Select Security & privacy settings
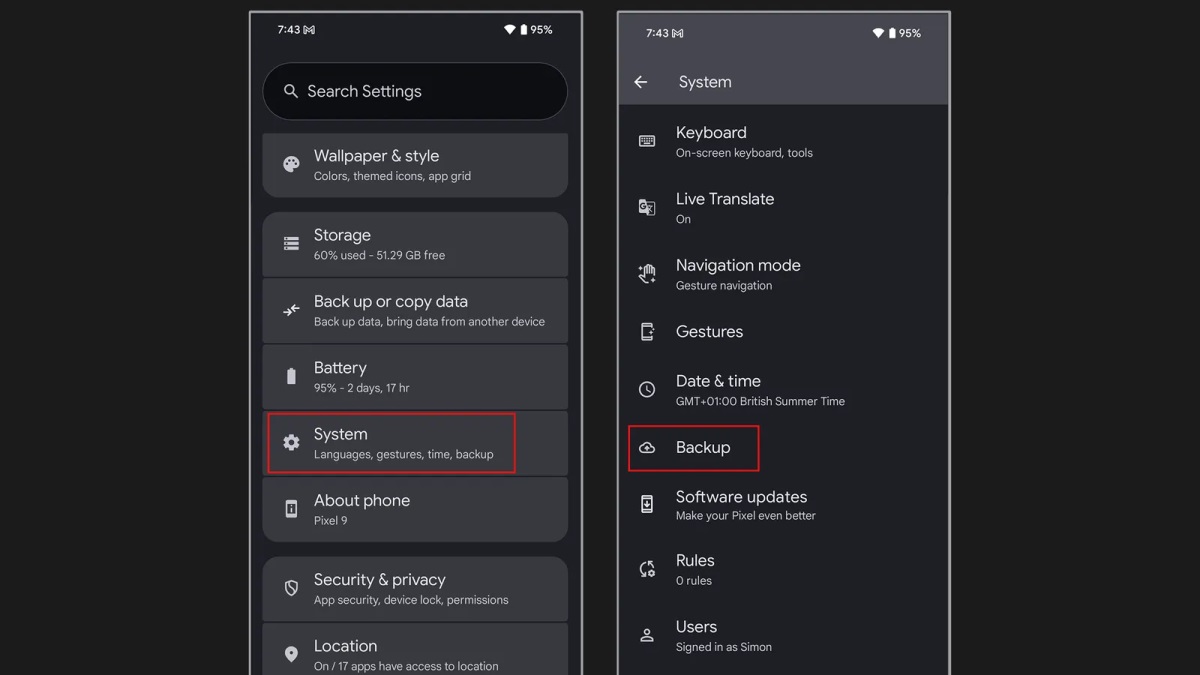Screen dimensions: 1200x675 click(x=415, y=589)
